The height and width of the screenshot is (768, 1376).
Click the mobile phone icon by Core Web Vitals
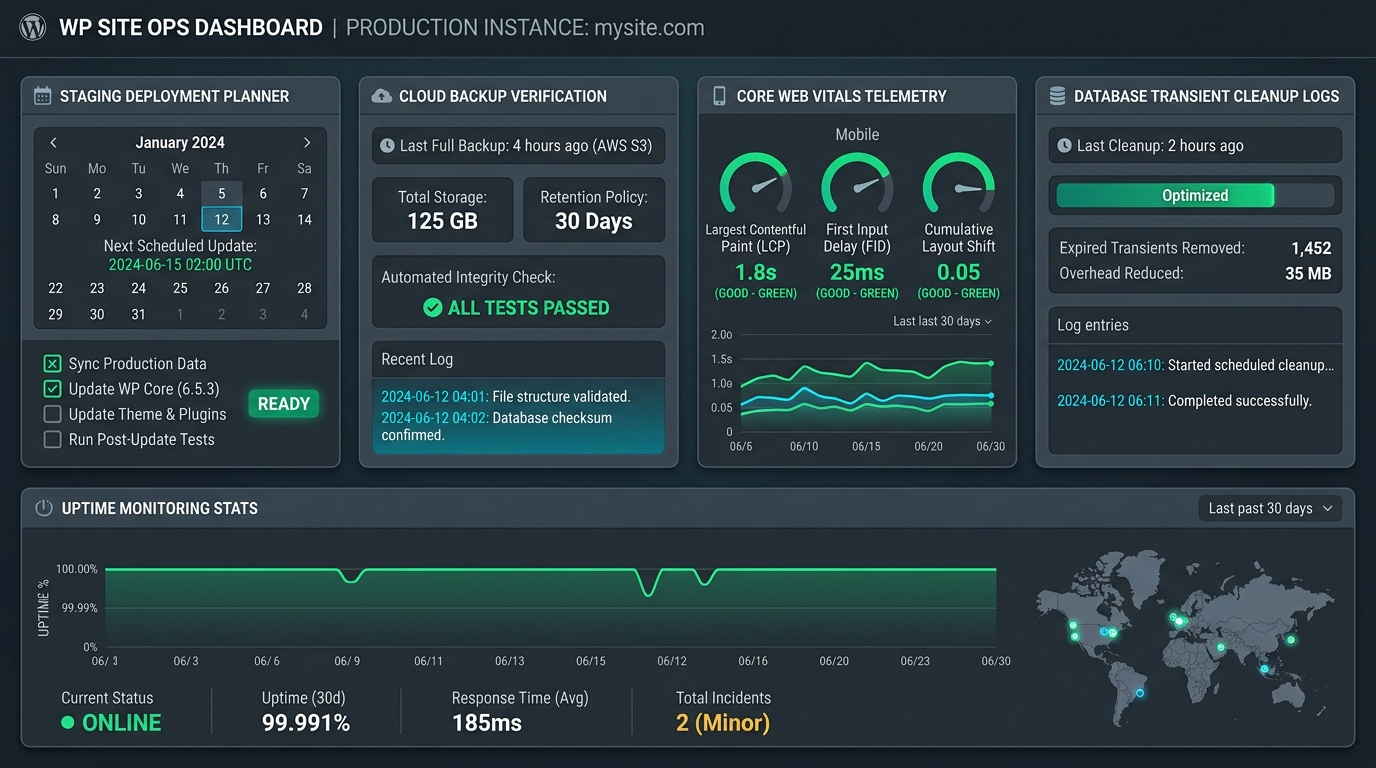click(x=719, y=96)
